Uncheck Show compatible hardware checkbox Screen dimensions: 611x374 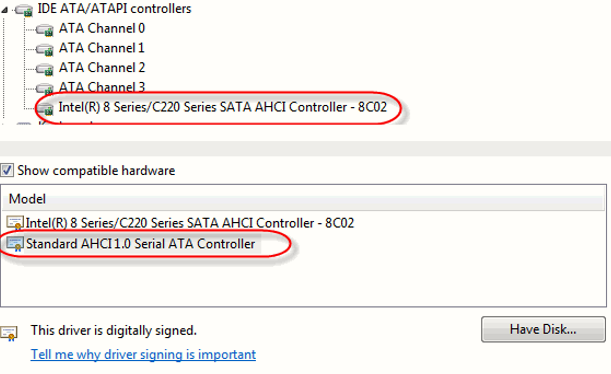(7, 170)
